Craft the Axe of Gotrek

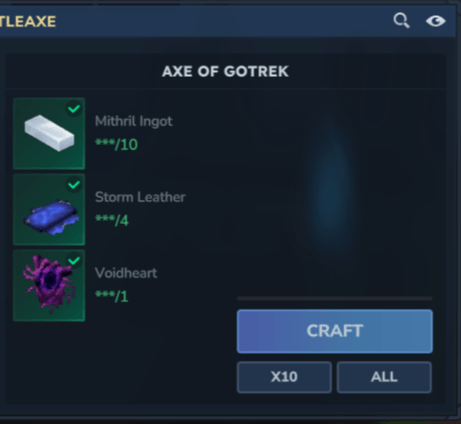tap(335, 331)
